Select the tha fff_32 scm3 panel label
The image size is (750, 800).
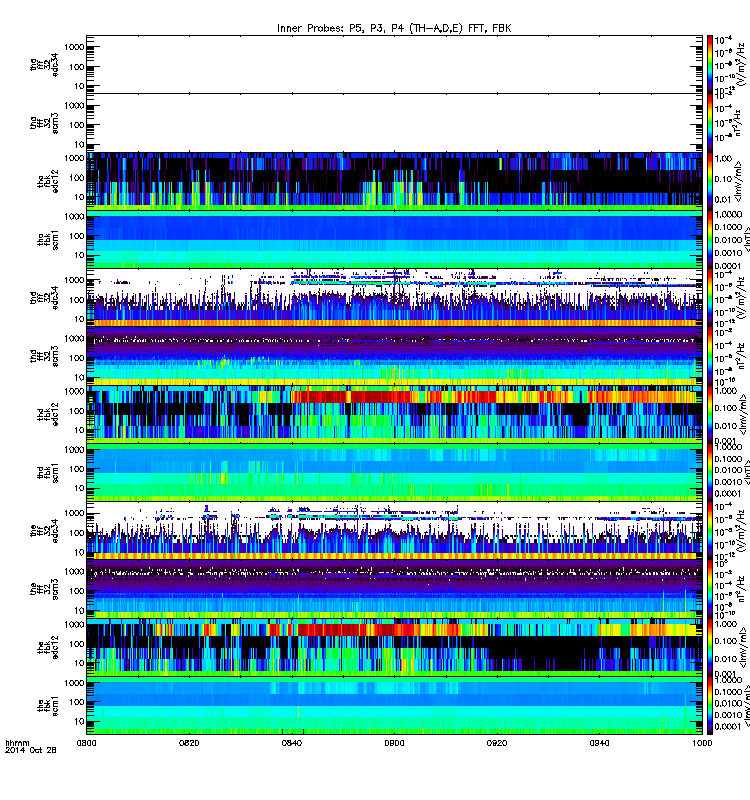tap(44, 123)
